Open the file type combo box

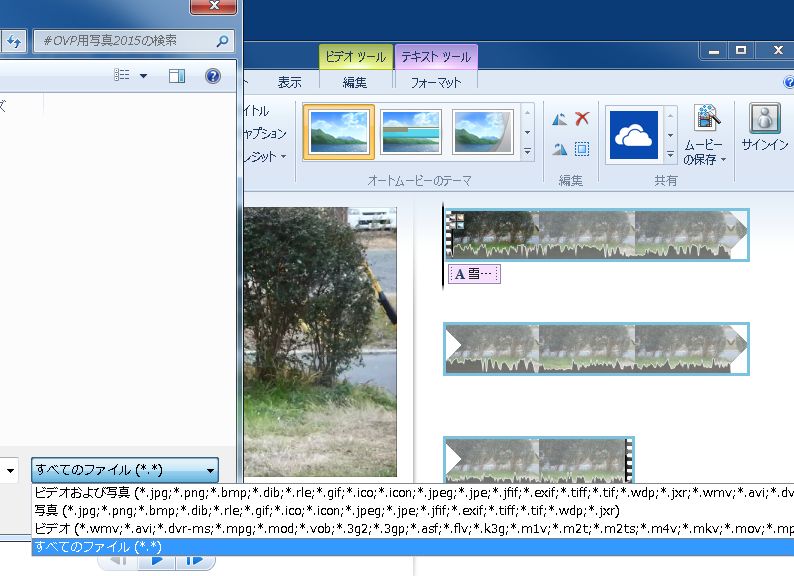click(124, 469)
